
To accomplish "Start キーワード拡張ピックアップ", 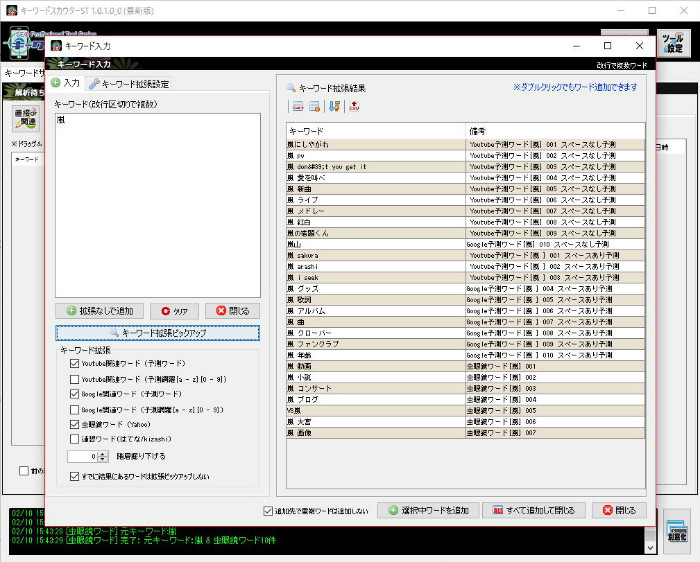I will (158, 333).
